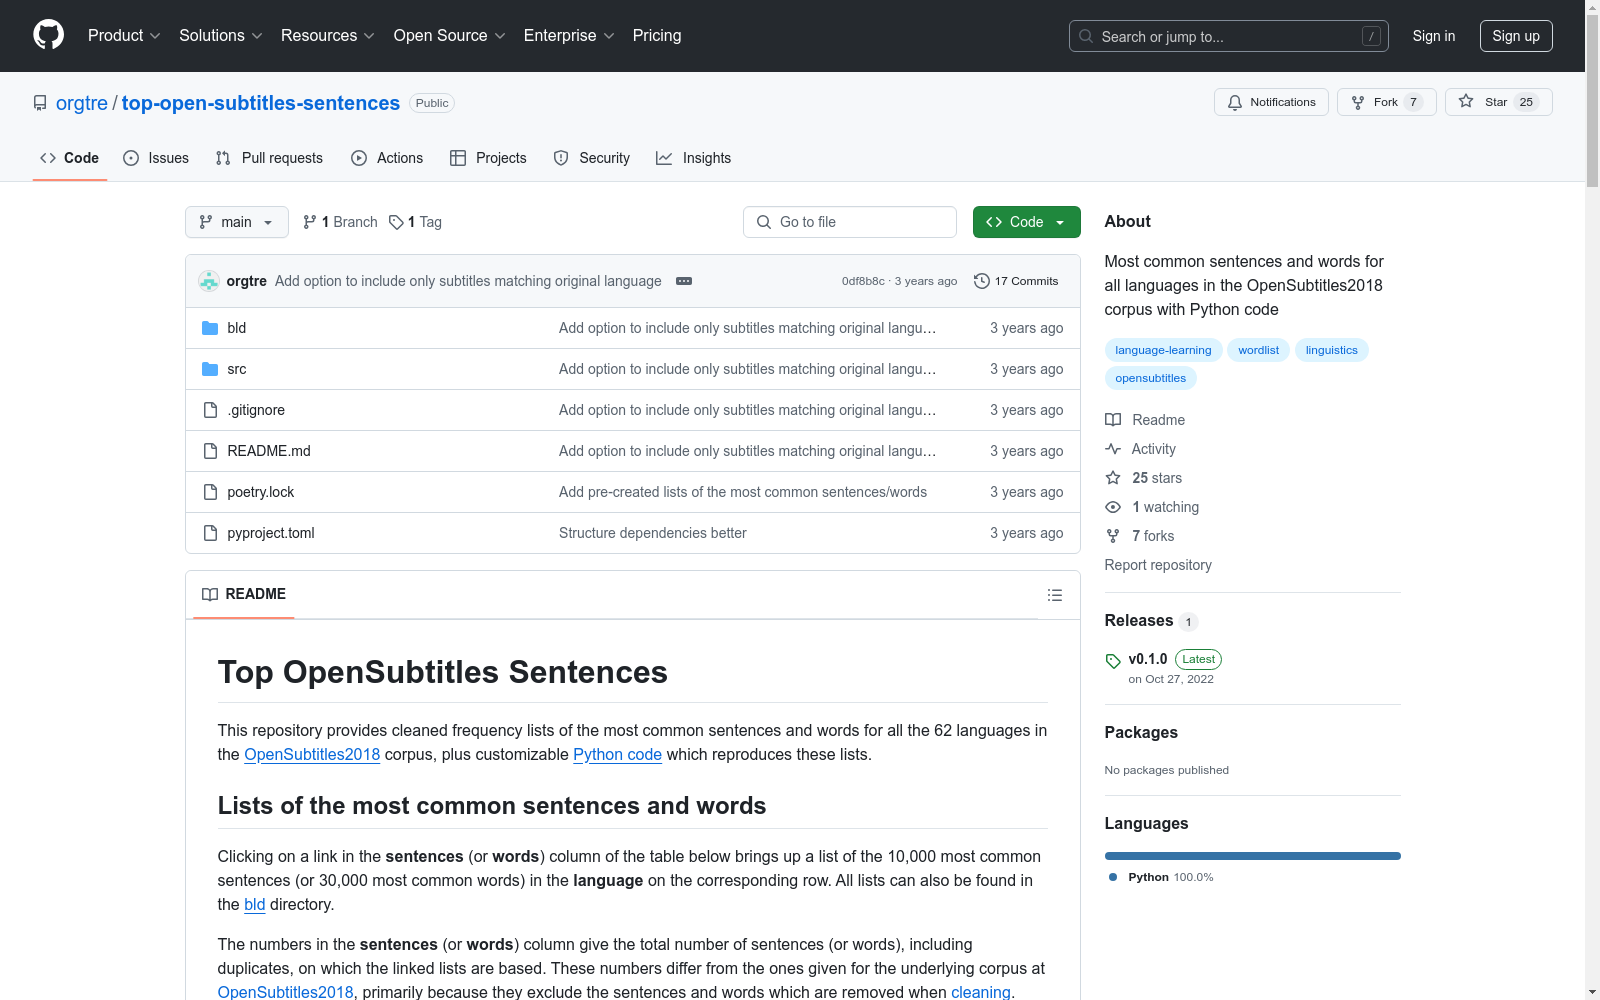Open the v0.1.0 release link
This screenshot has width=1600, height=1000.
pyautogui.click(x=1148, y=659)
